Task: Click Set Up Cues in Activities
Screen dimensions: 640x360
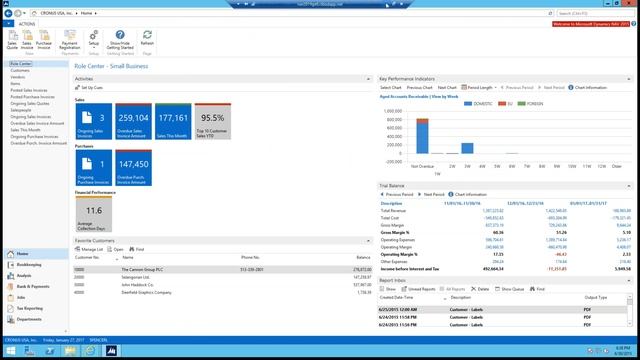Action: coord(89,88)
